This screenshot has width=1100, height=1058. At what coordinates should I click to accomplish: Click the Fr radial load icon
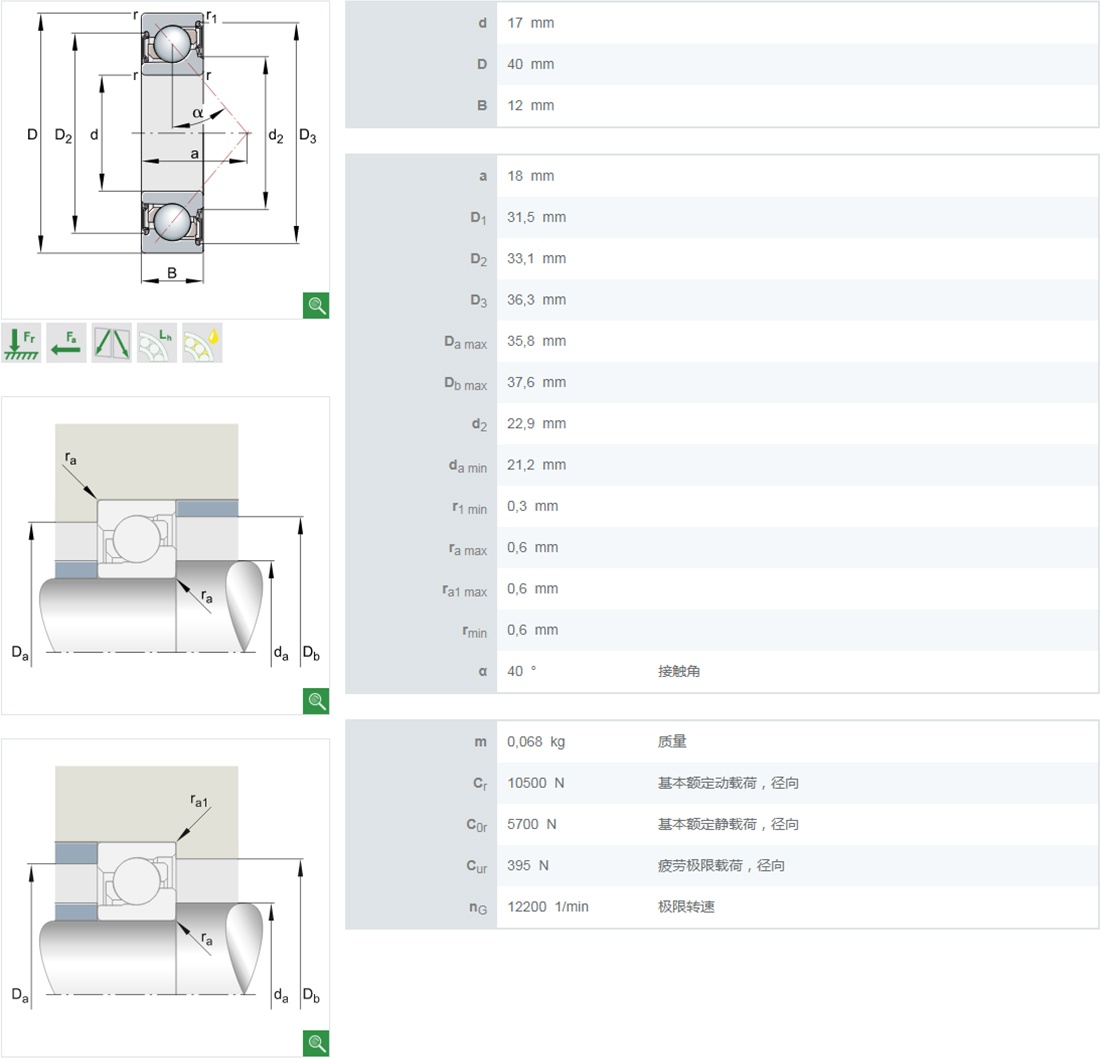[x=21, y=342]
